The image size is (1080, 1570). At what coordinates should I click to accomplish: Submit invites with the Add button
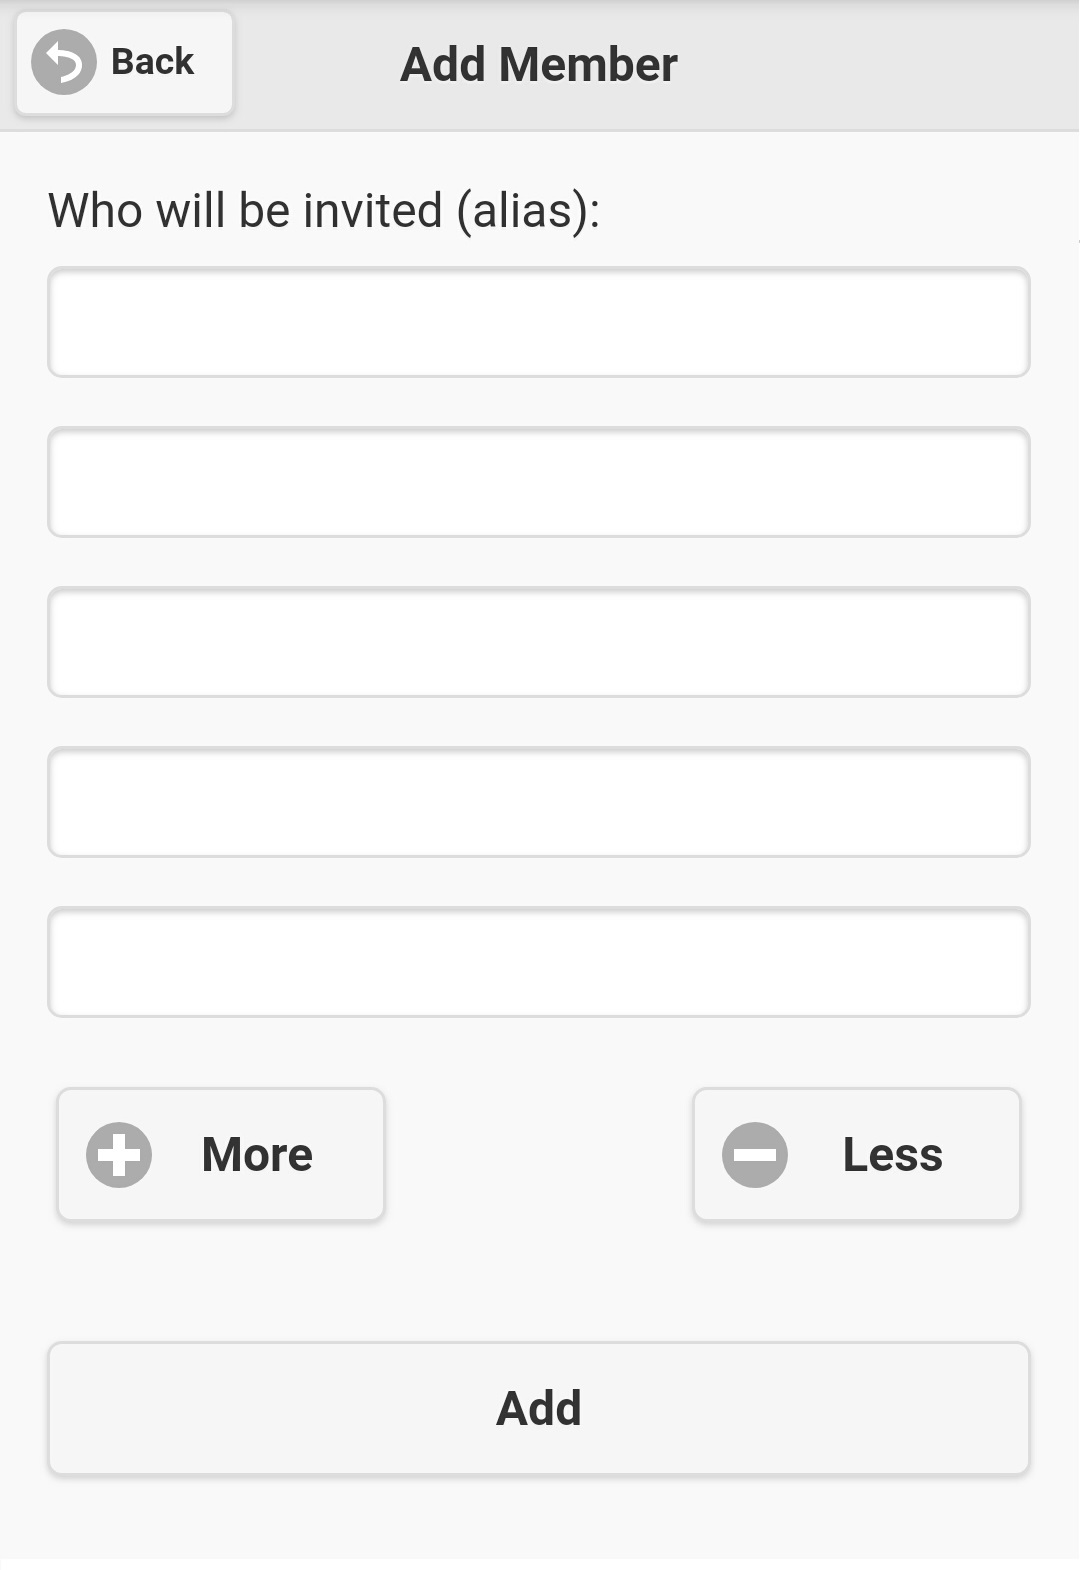click(x=539, y=1408)
